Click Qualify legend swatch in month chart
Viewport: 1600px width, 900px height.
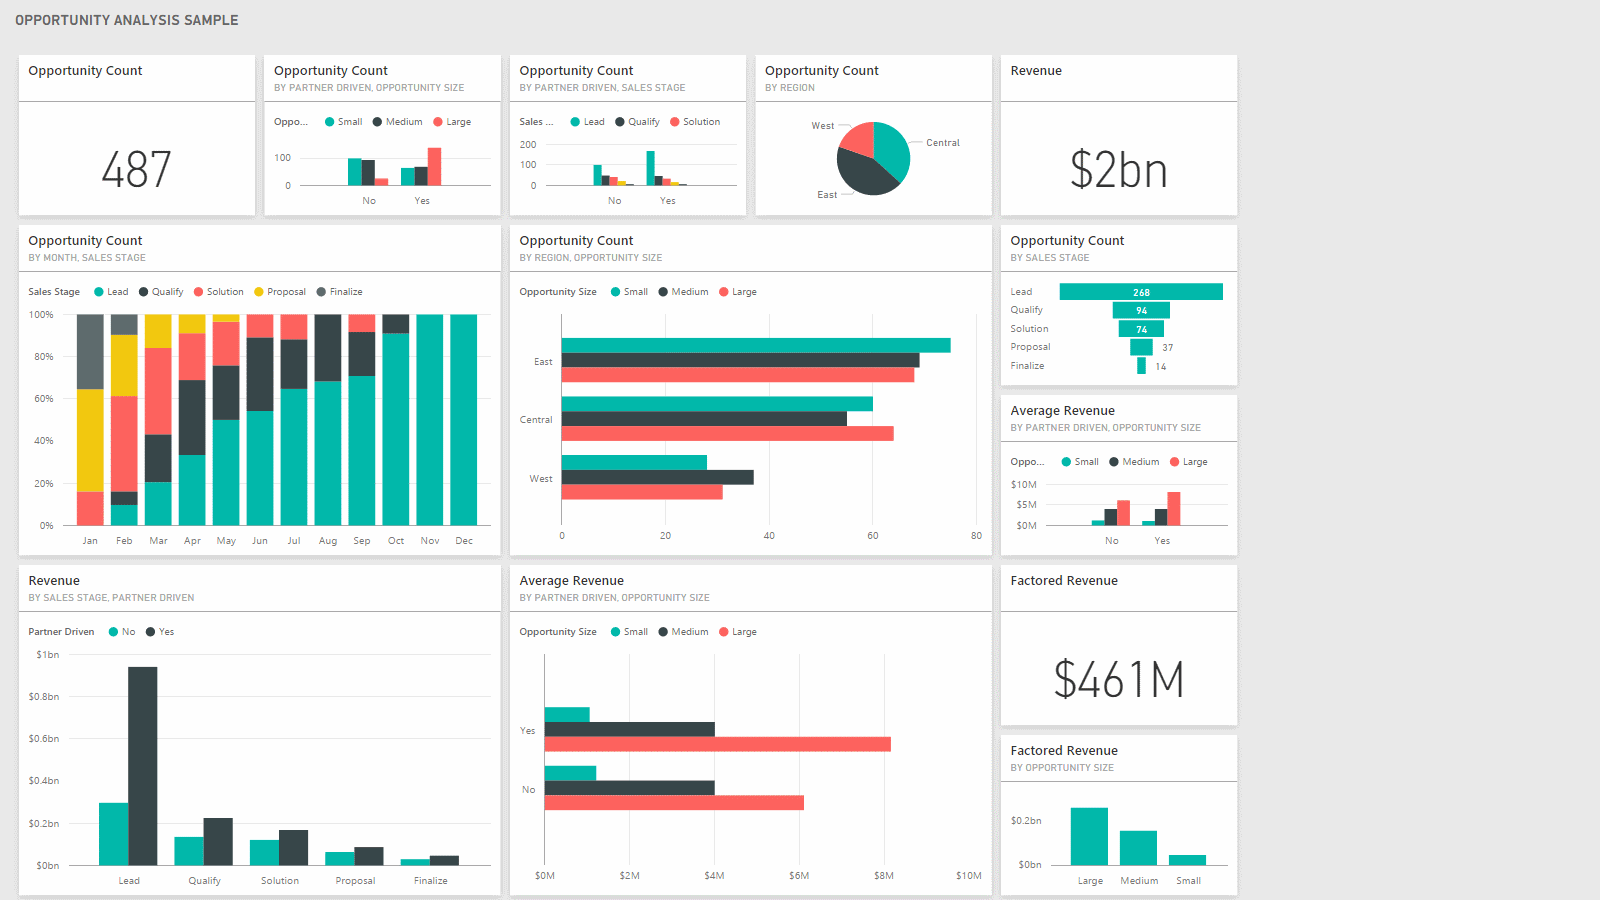143,292
